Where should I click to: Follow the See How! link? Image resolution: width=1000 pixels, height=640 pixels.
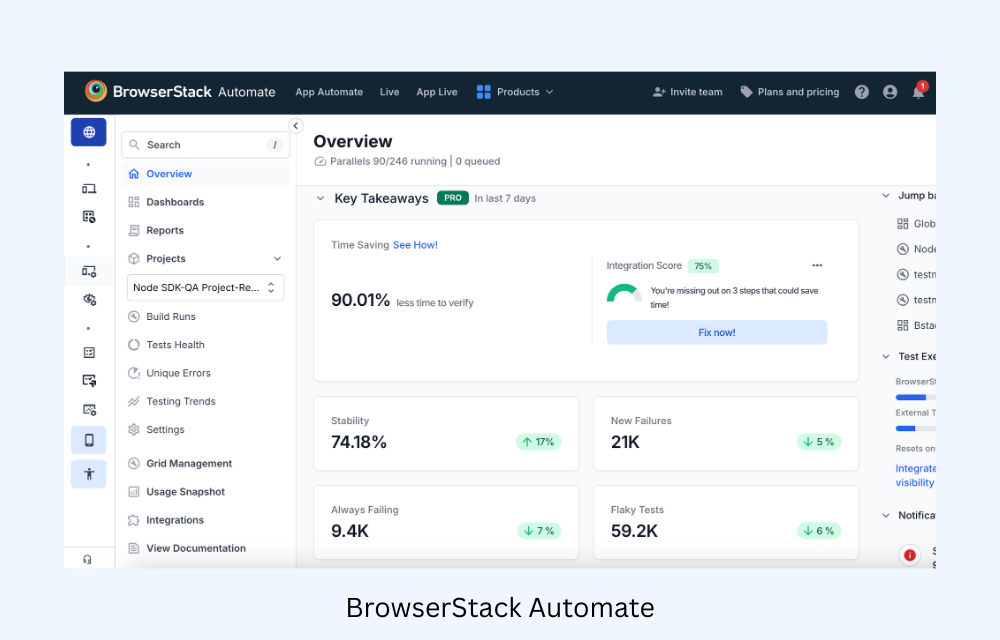click(x=415, y=245)
